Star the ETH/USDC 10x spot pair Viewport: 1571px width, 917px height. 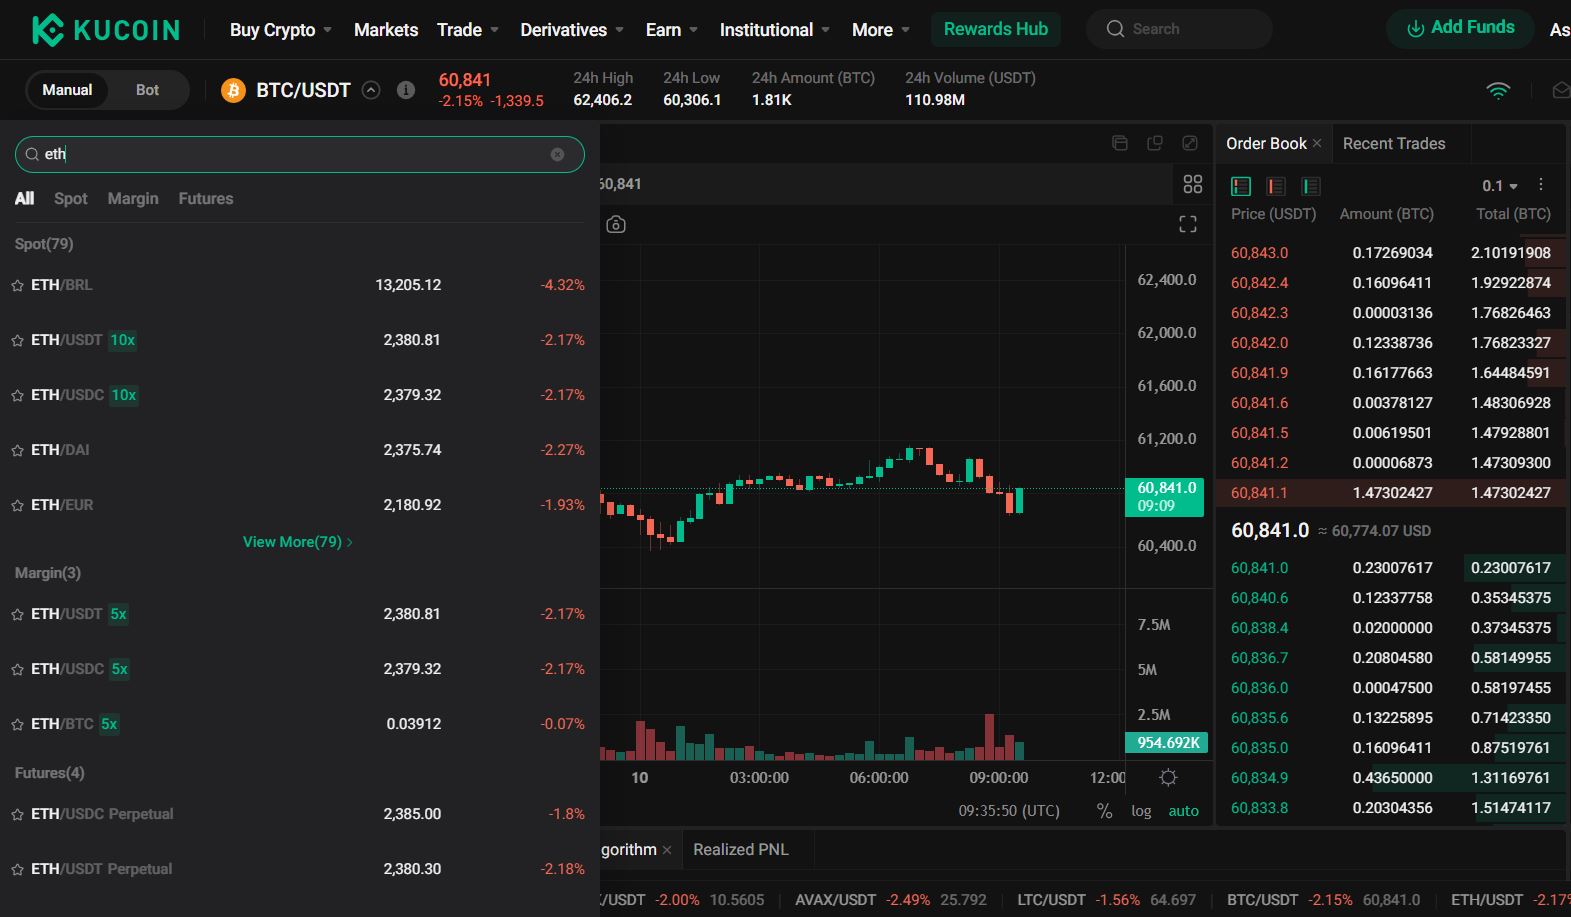[17, 396]
